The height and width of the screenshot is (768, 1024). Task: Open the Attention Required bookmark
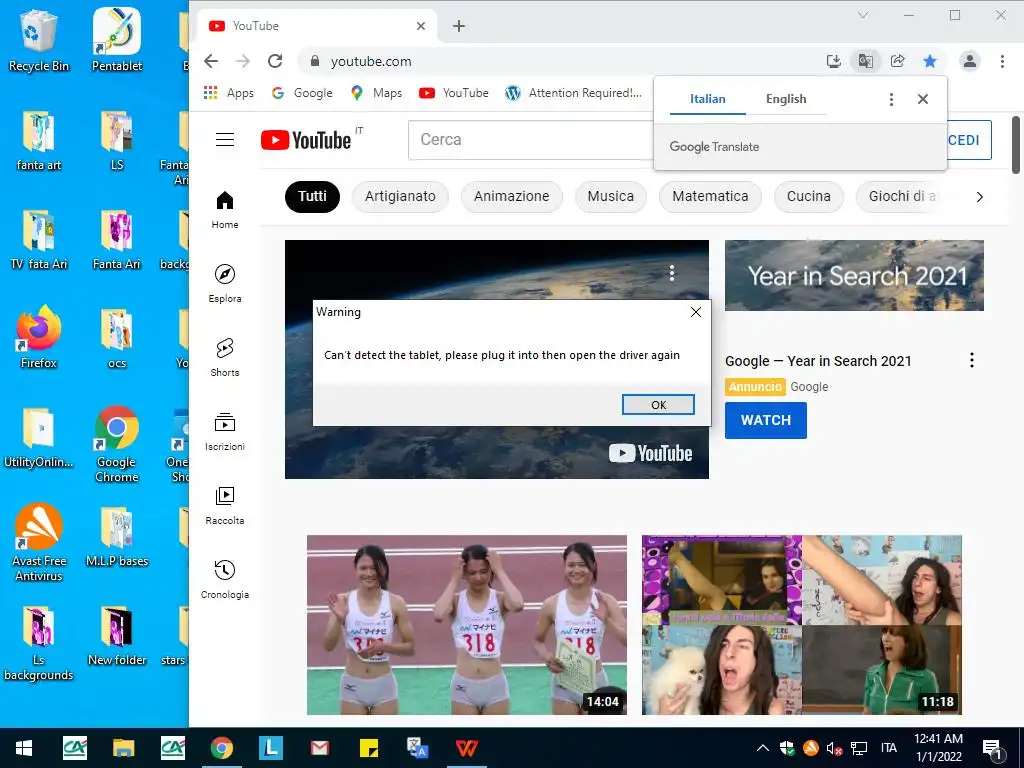[x=573, y=93]
